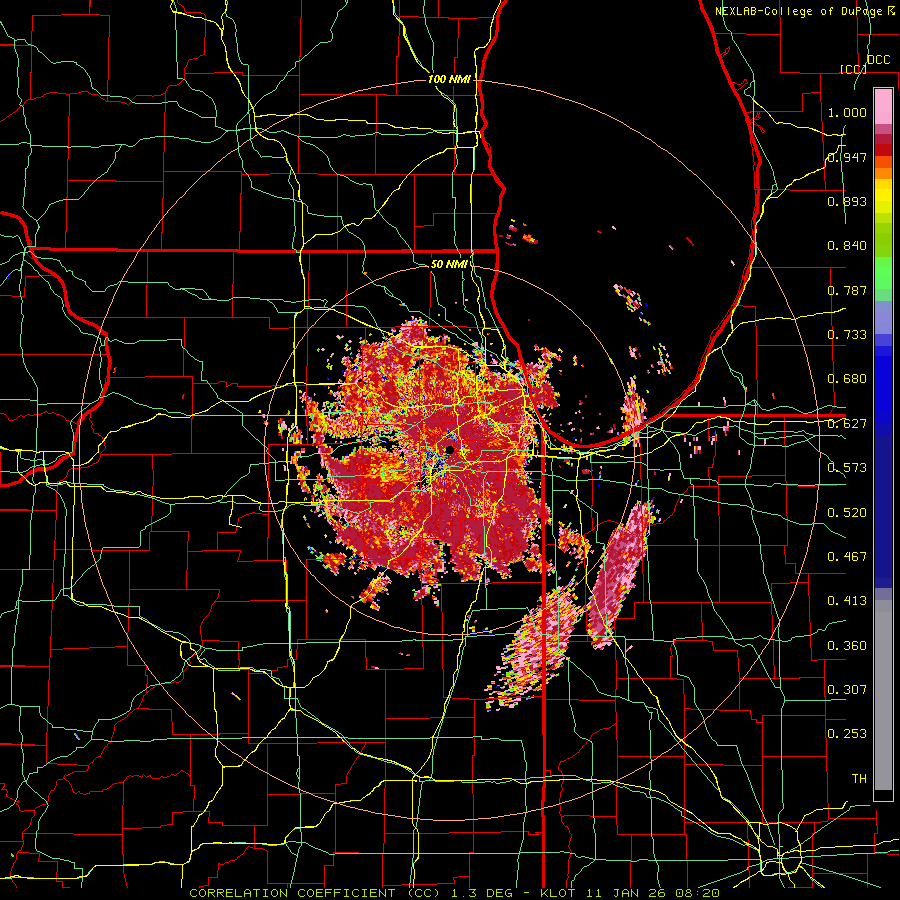Select the 0.947 scale value
Screen dimensions: 900x900
847,157
